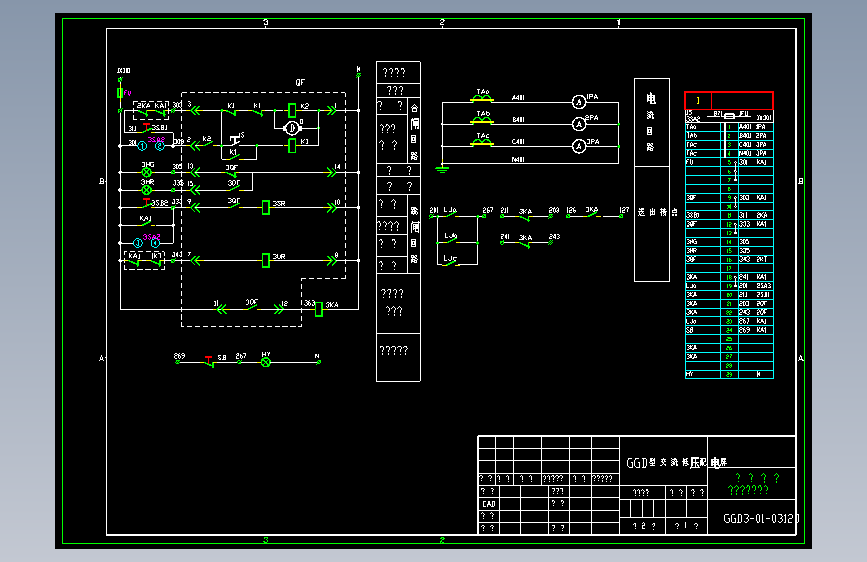Screen dimensions: 867x562
Task: Click the 269 terminal label near SB
Action: pyautogui.click(x=179, y=356)
